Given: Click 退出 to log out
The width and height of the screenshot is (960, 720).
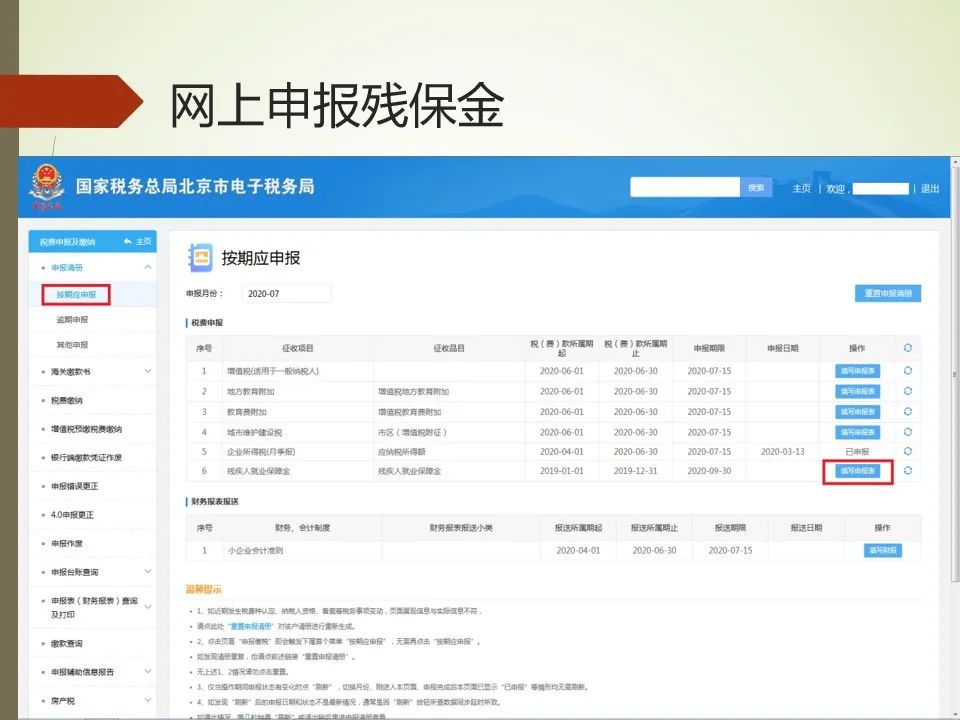Looking at the screenshot, I should point(930,189).
